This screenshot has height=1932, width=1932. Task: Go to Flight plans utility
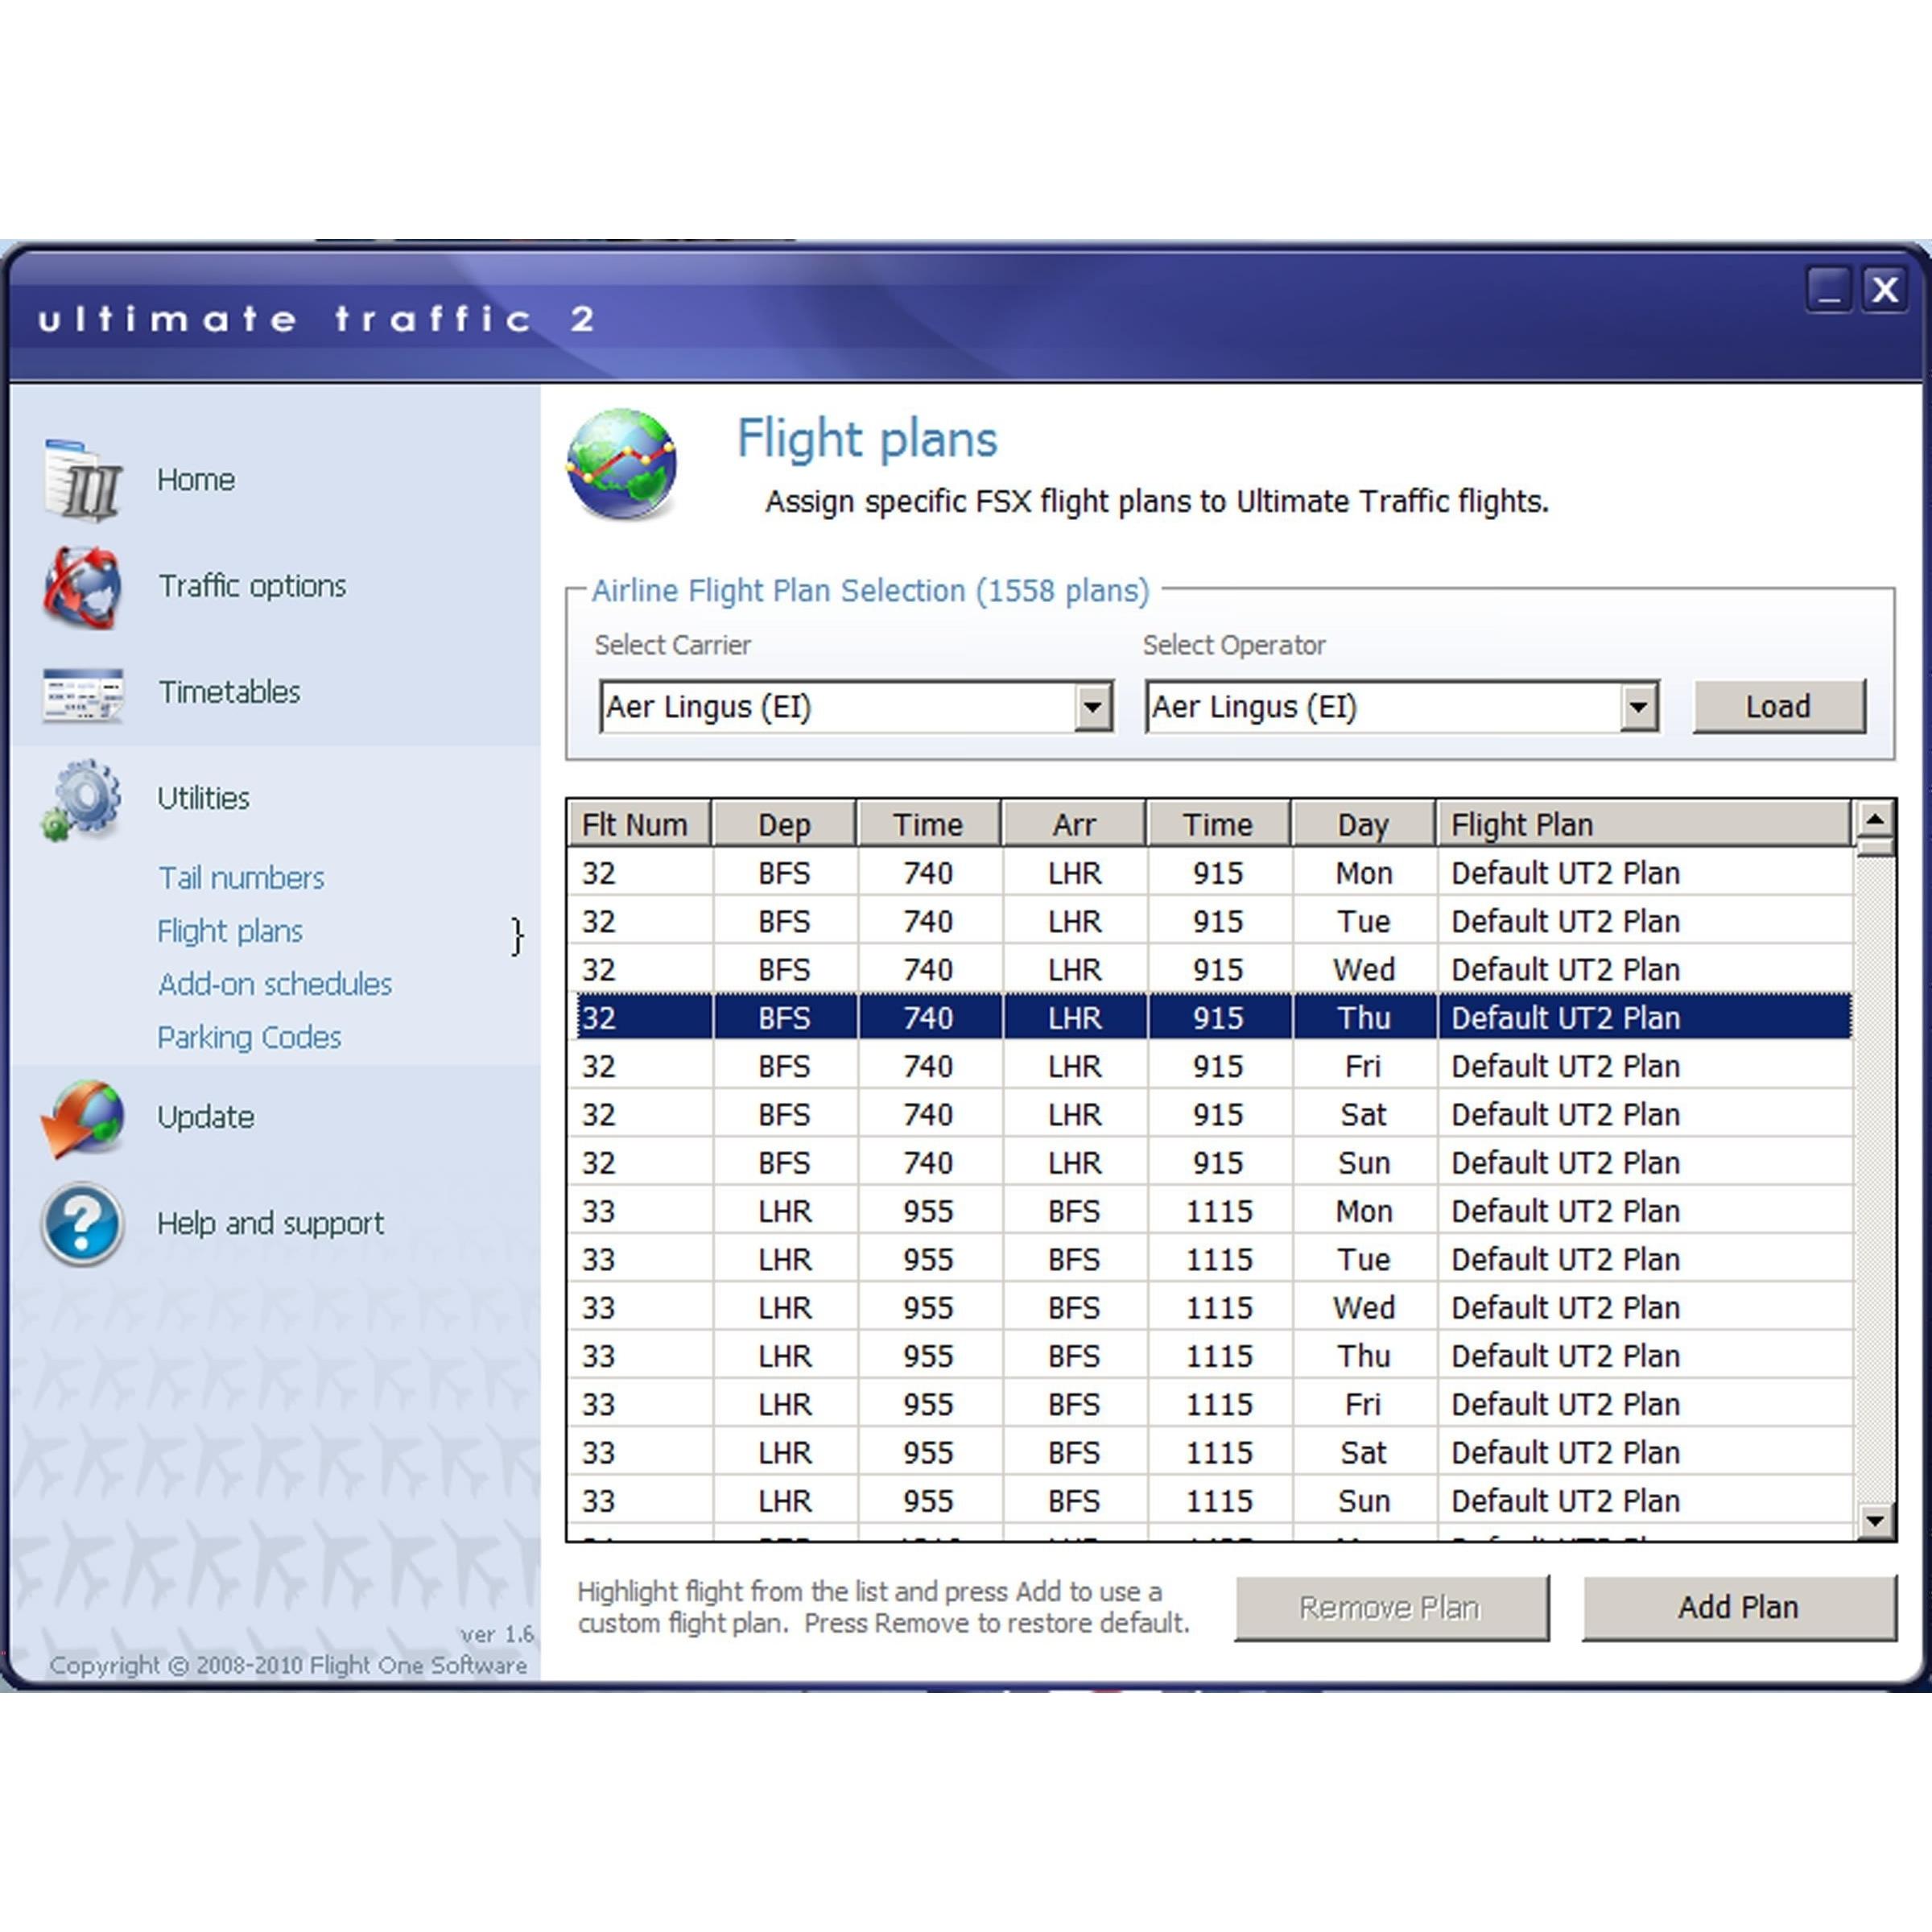pos(230,931)
